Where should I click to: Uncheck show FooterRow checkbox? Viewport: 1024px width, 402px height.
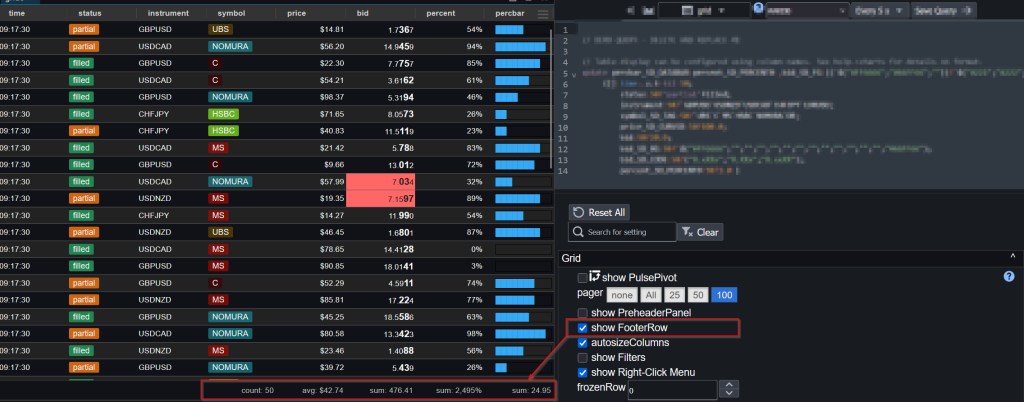[583, 327]
